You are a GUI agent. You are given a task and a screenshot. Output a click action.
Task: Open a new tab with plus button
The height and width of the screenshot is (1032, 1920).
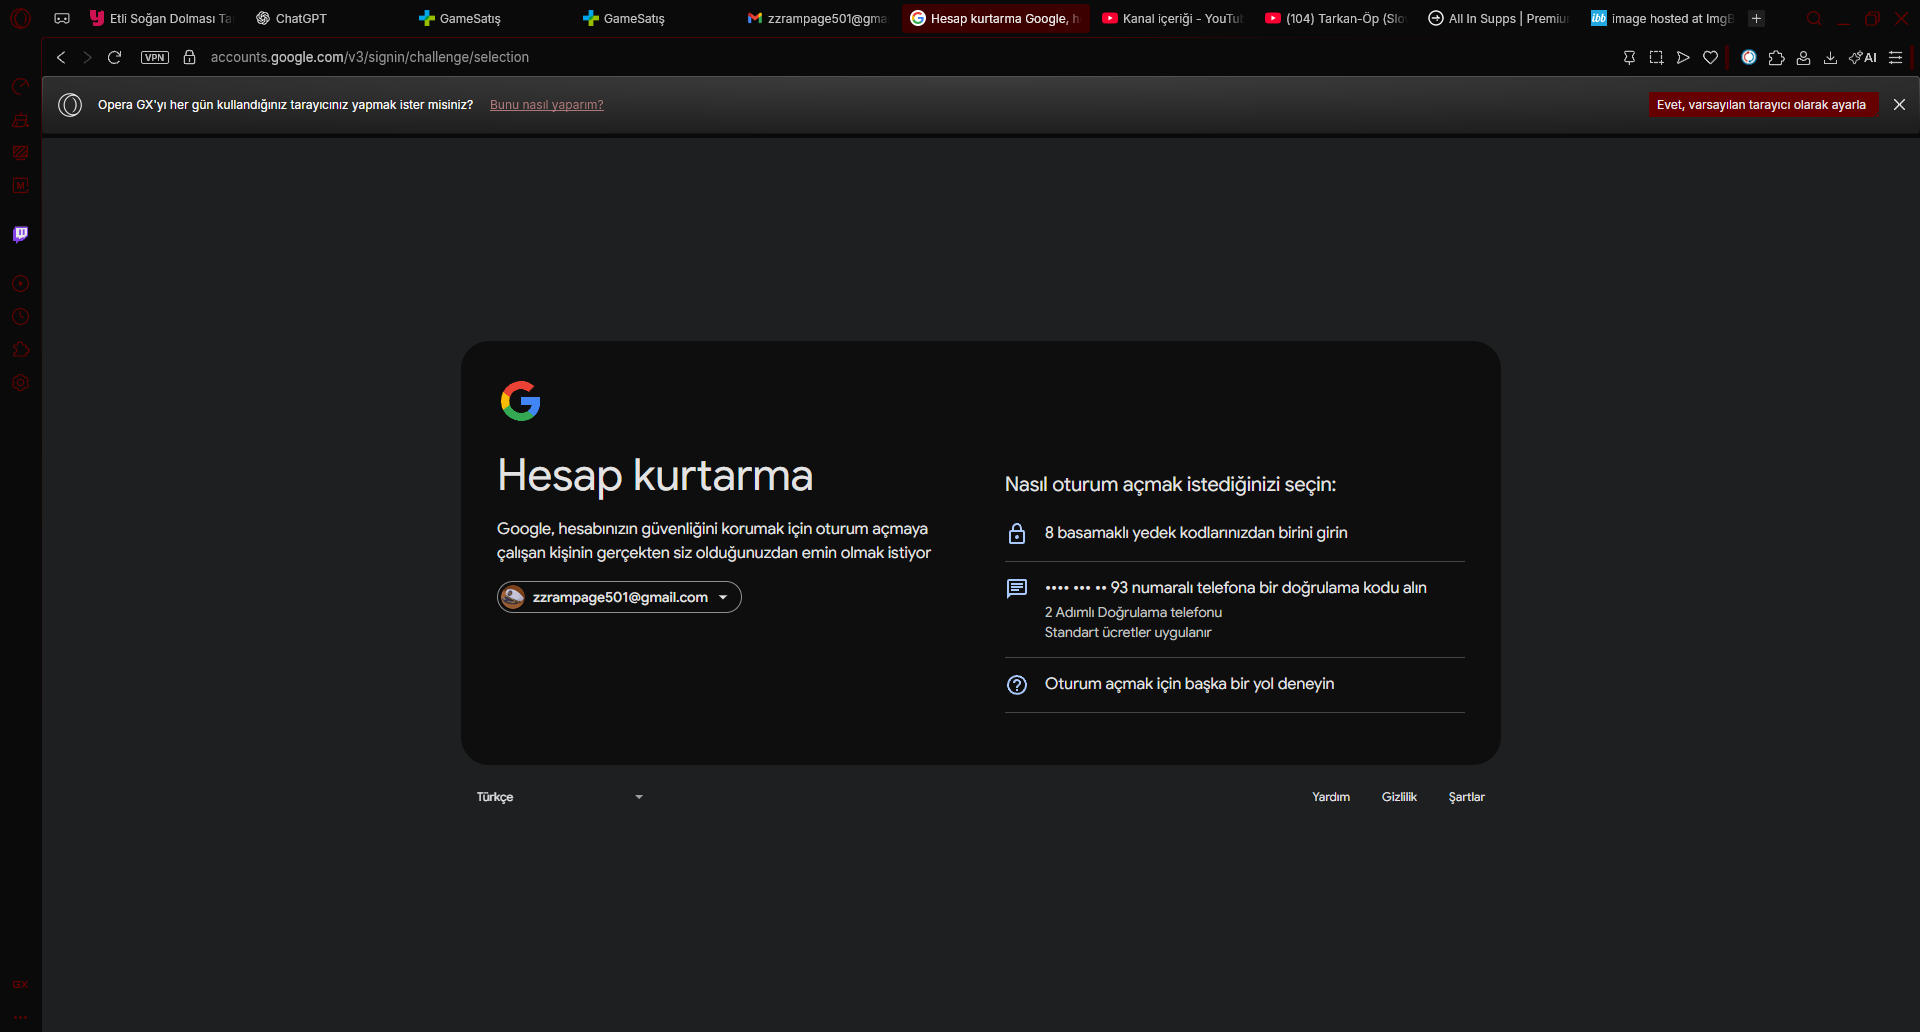click(1756, 18)
